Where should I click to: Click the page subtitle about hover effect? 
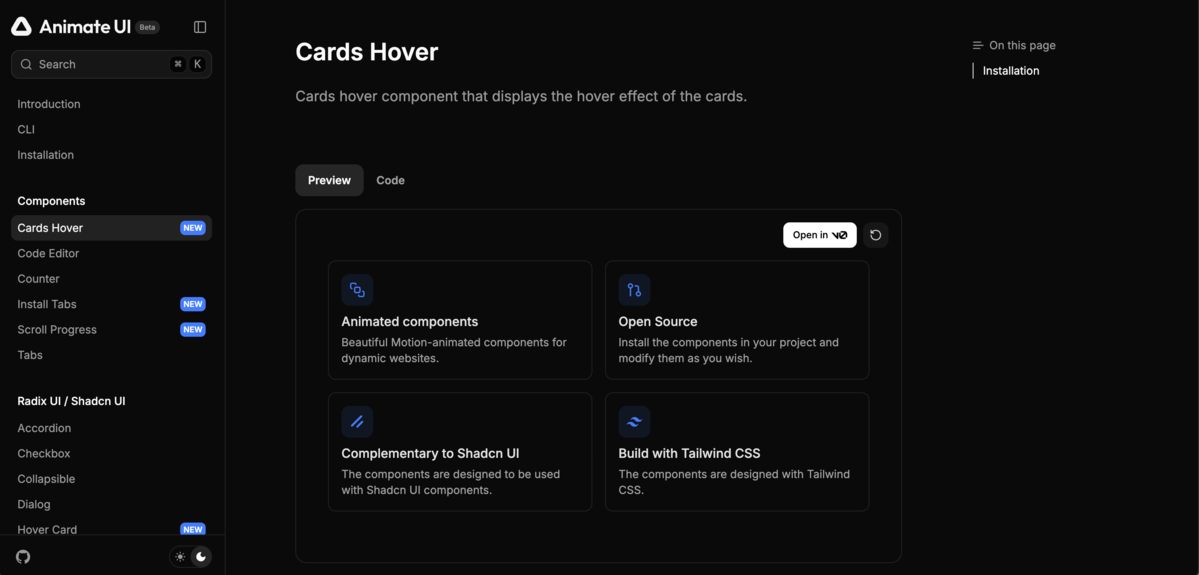(x=521, y=97)
